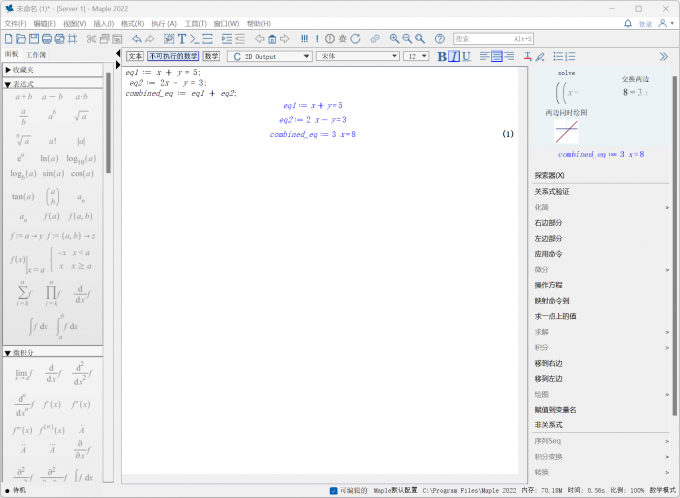Screen dimensions: 680x498
Task: Go forward with the right arrow icon
Action: point(284,39)
